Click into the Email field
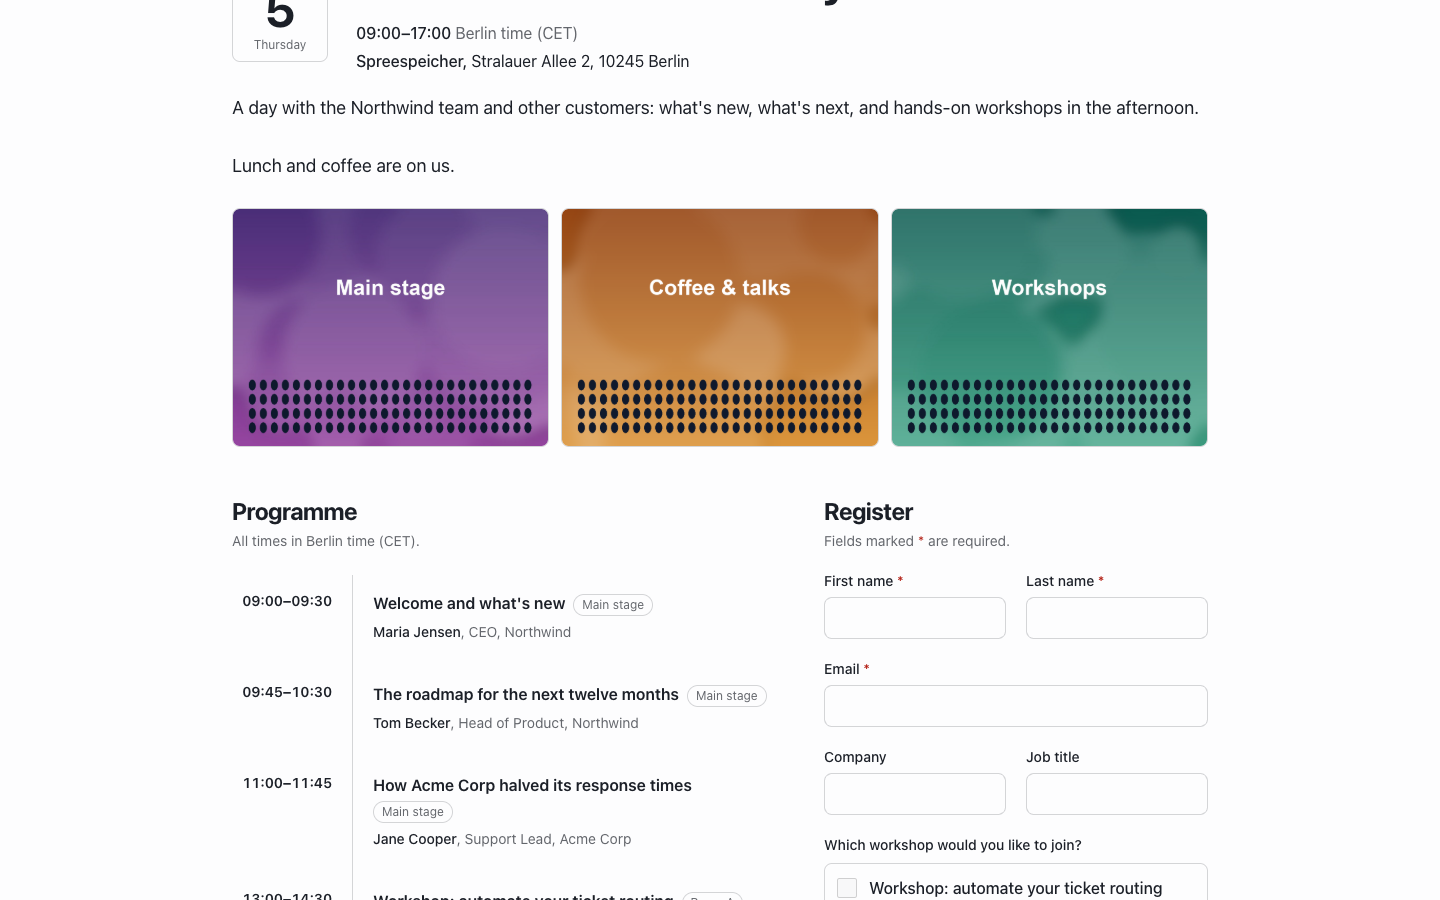 (1016, 706)
